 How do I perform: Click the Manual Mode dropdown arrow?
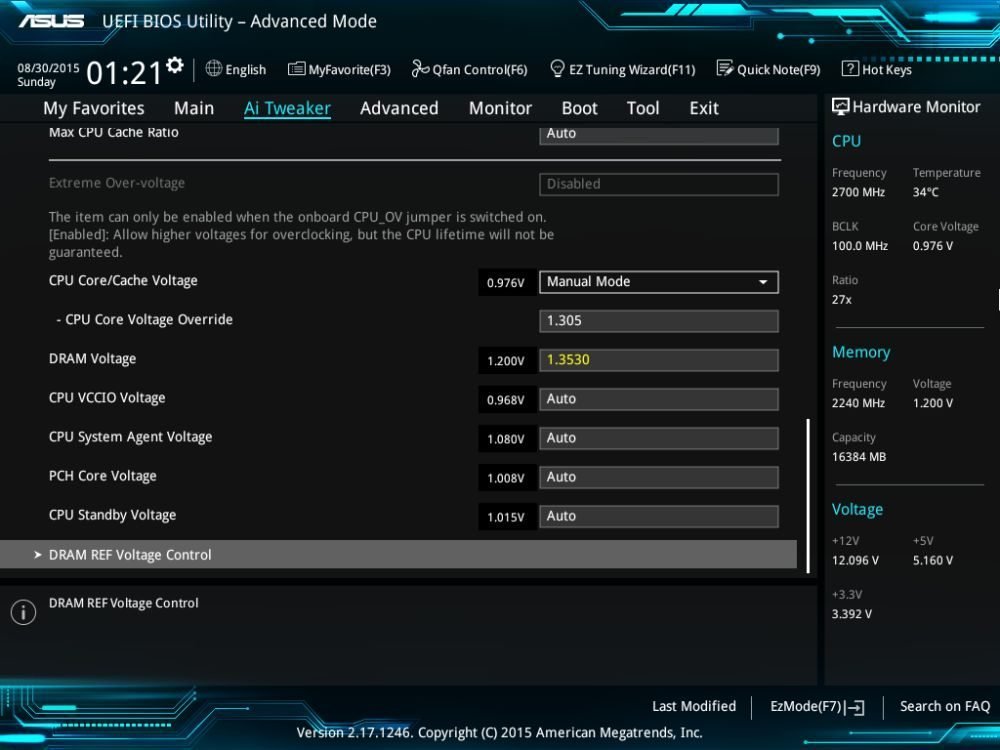coord(763,282)
